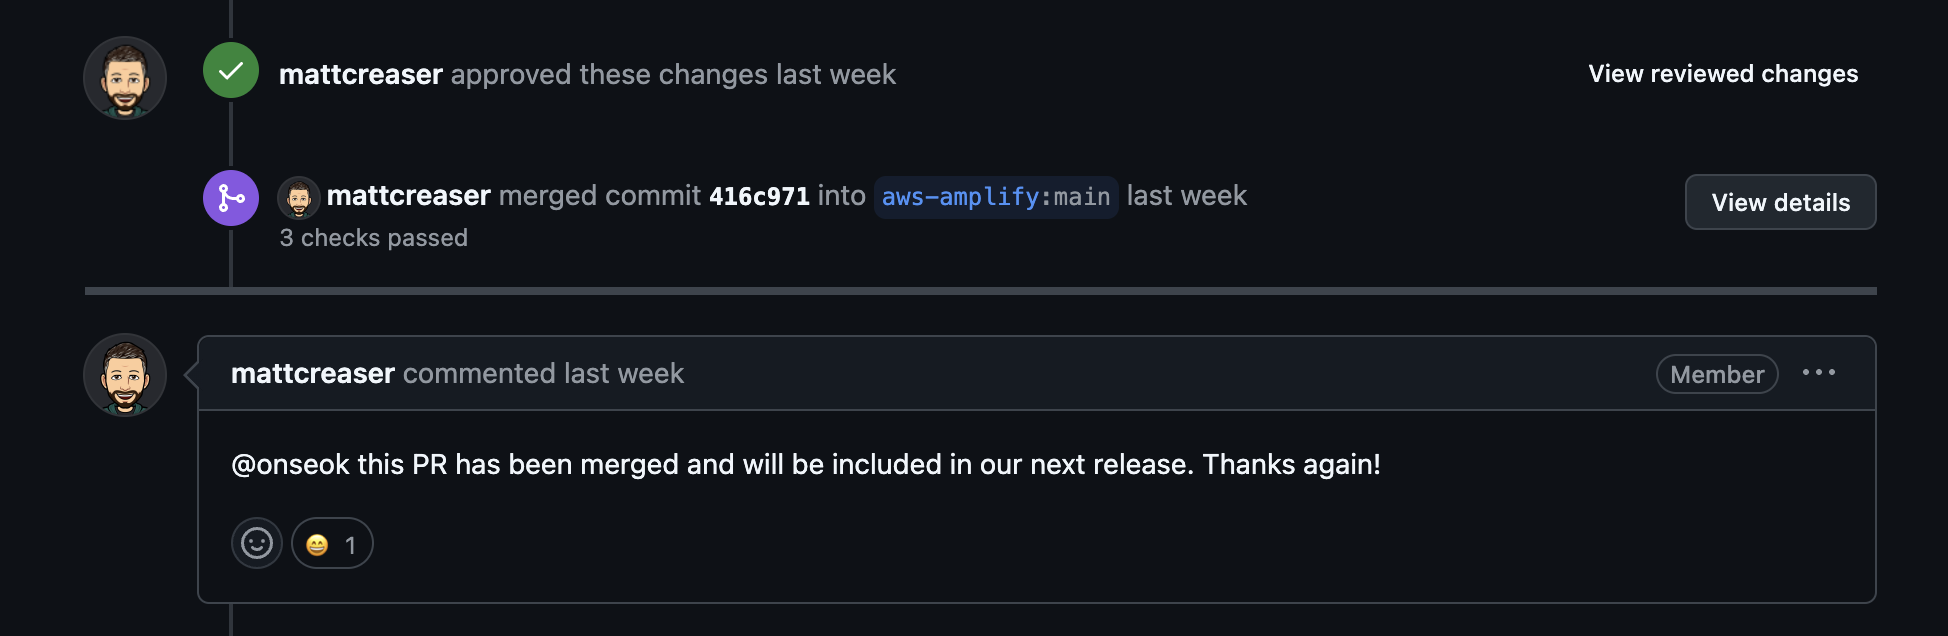The image size is (1948, 636).
Task: Click 'last week' timestamp in comment header
Action: (x=623, y=374)
